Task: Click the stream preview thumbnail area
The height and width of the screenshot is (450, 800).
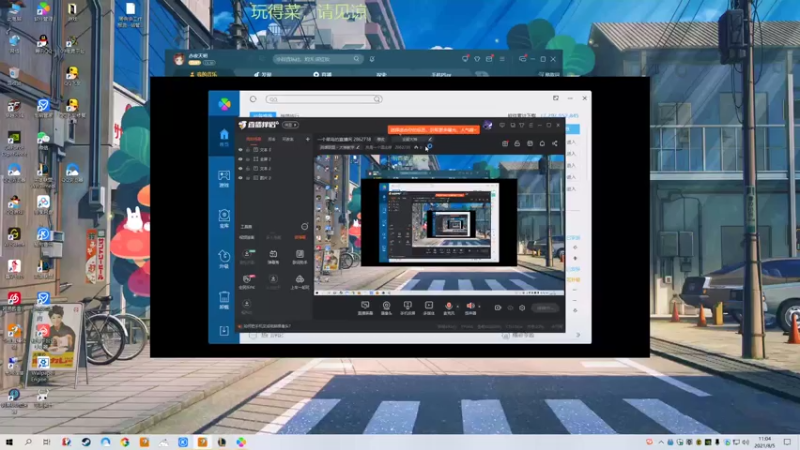Action: coord(439,224)
